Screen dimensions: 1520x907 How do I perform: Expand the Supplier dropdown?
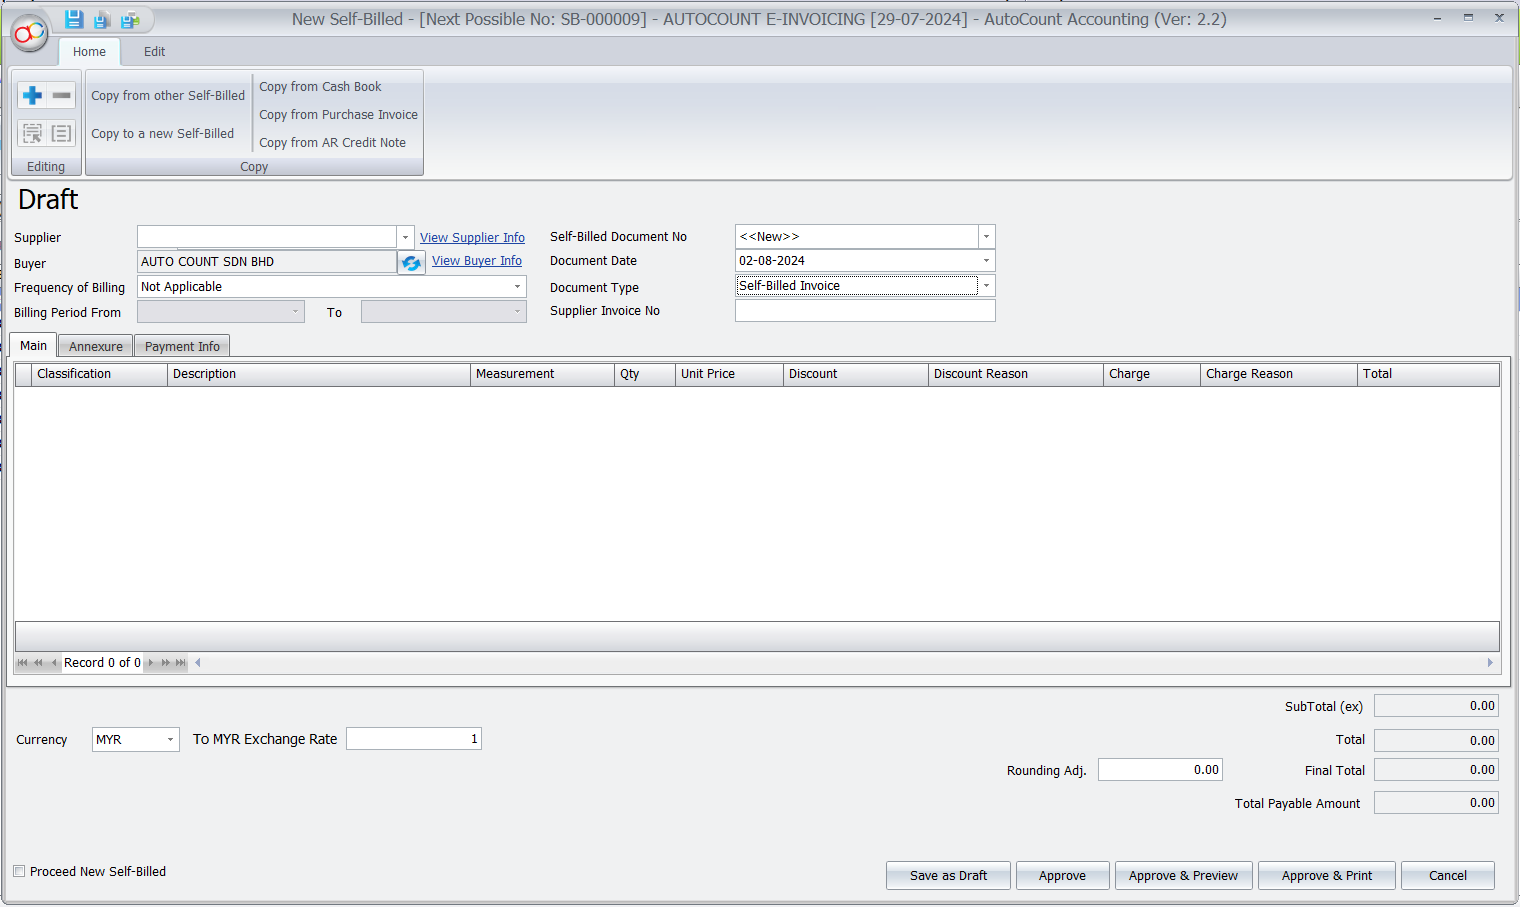coord(405,237)
